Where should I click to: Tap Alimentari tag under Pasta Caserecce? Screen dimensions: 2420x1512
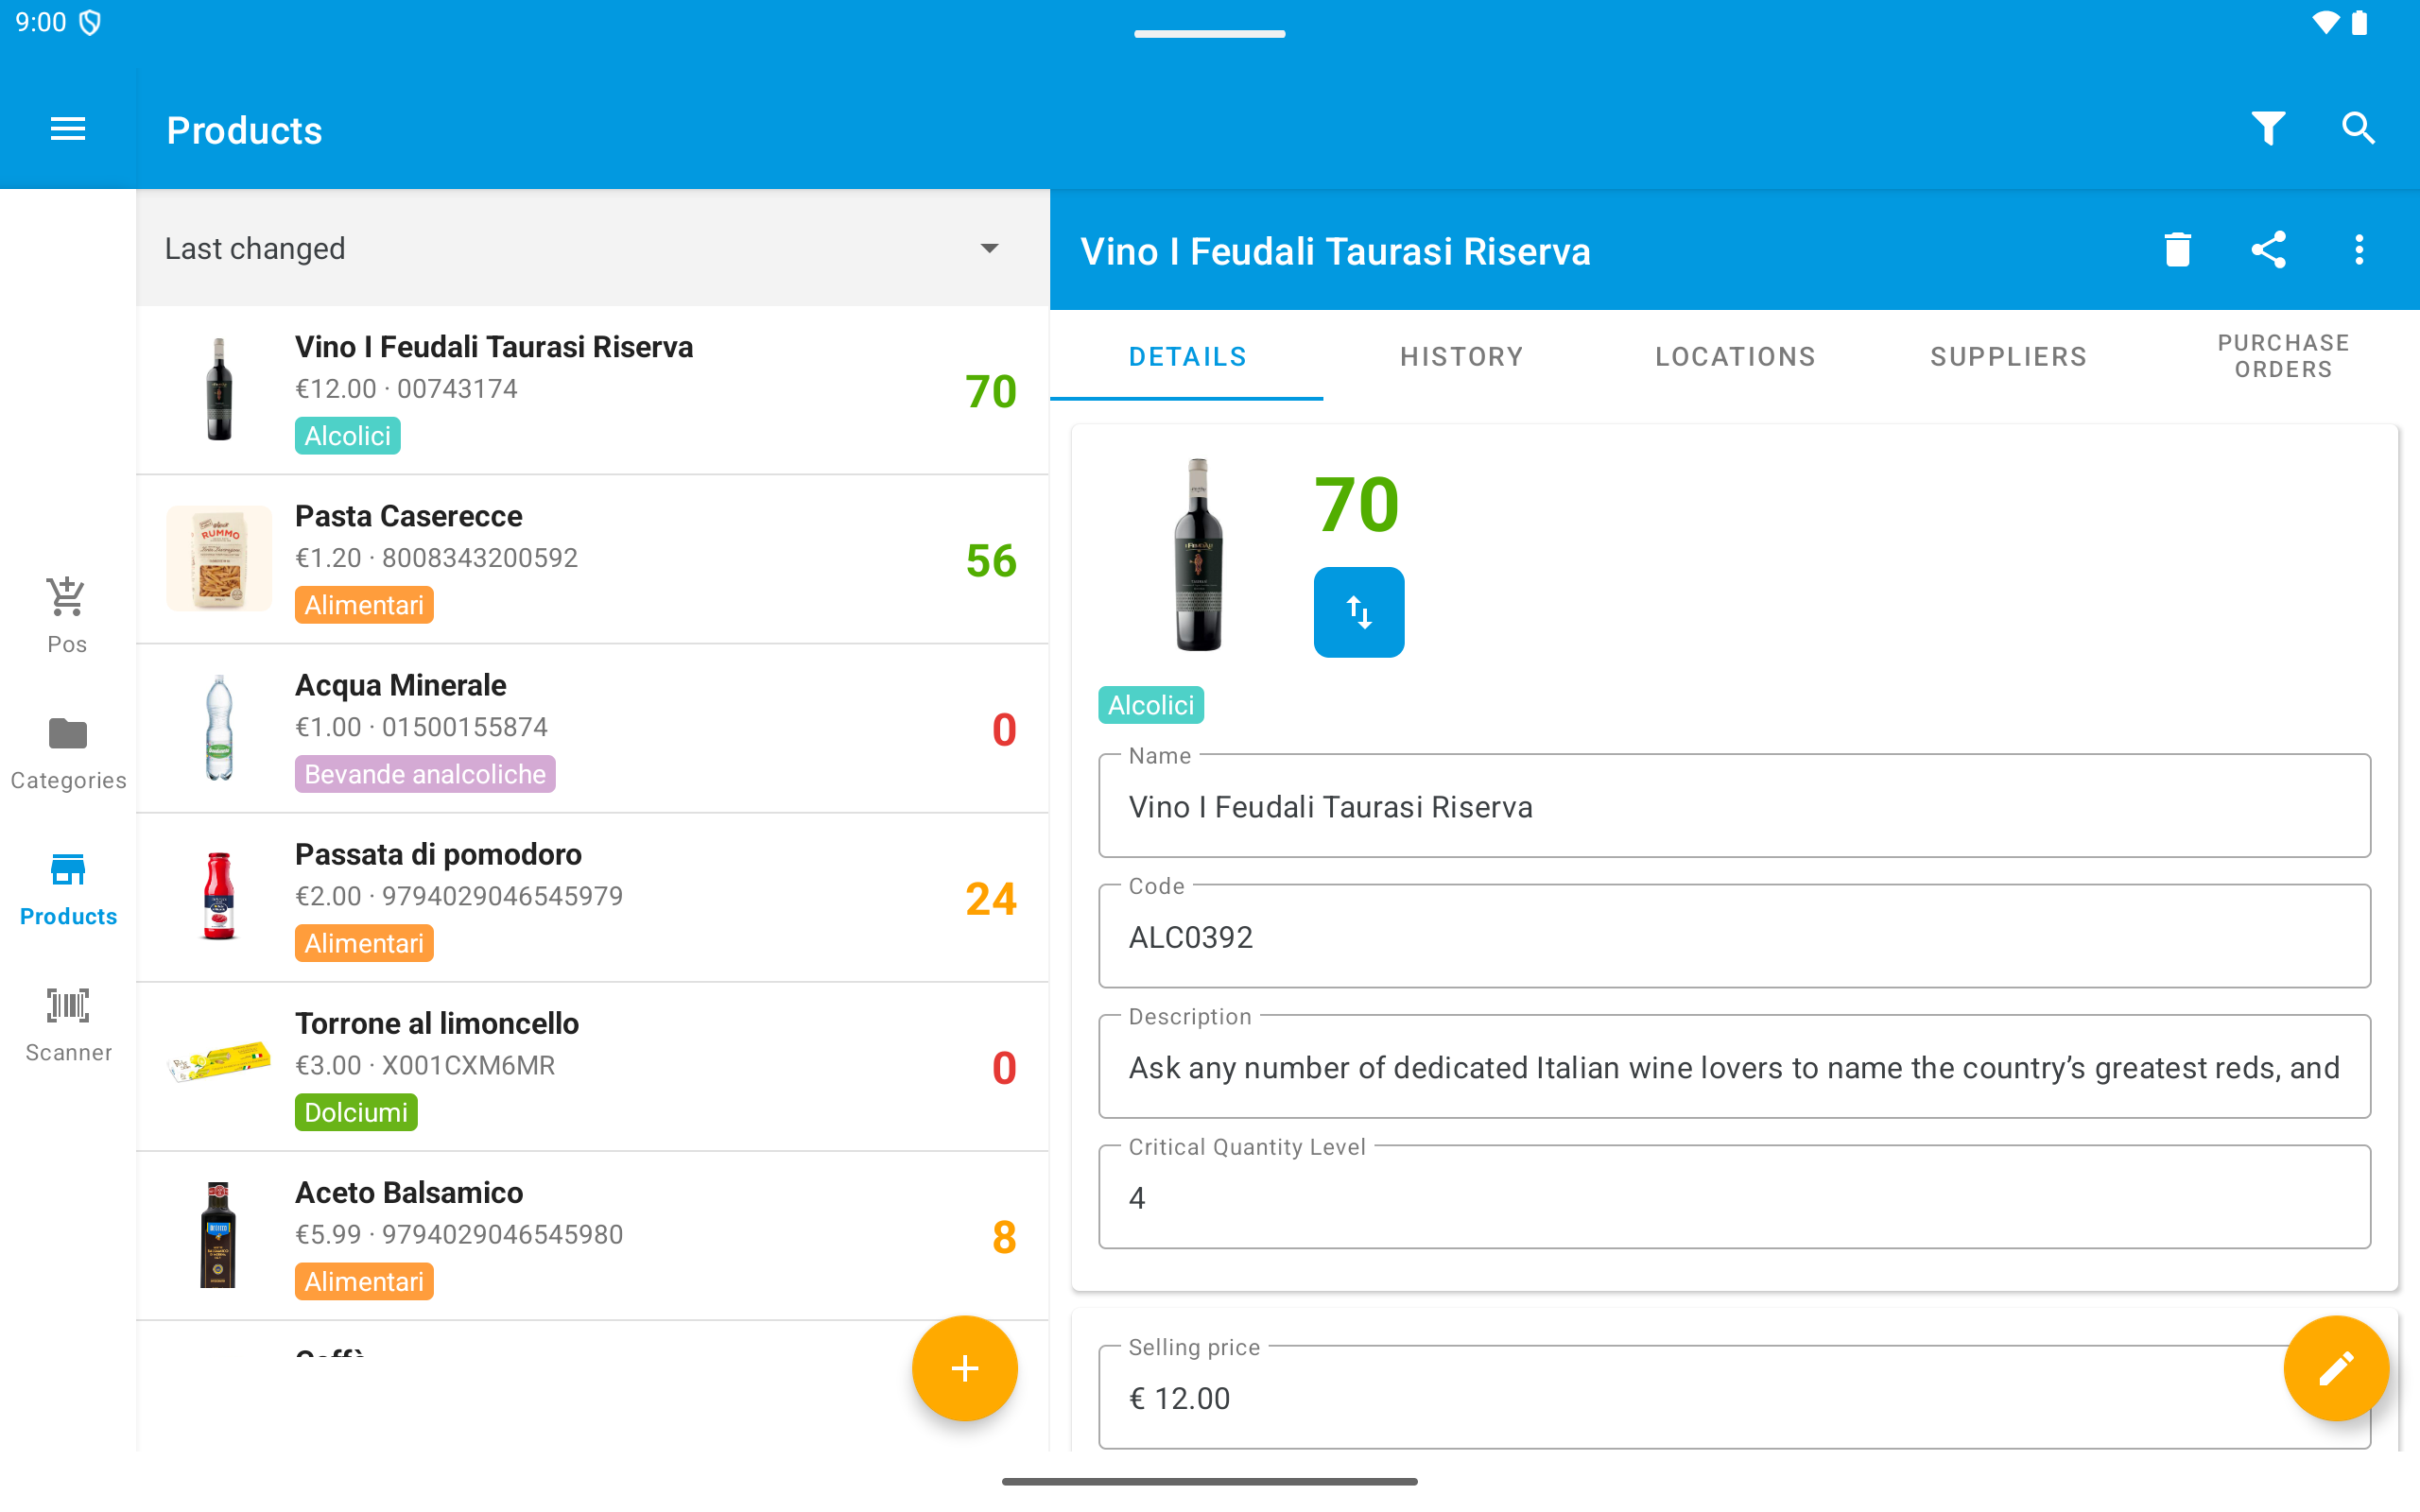tap(364, 605)
